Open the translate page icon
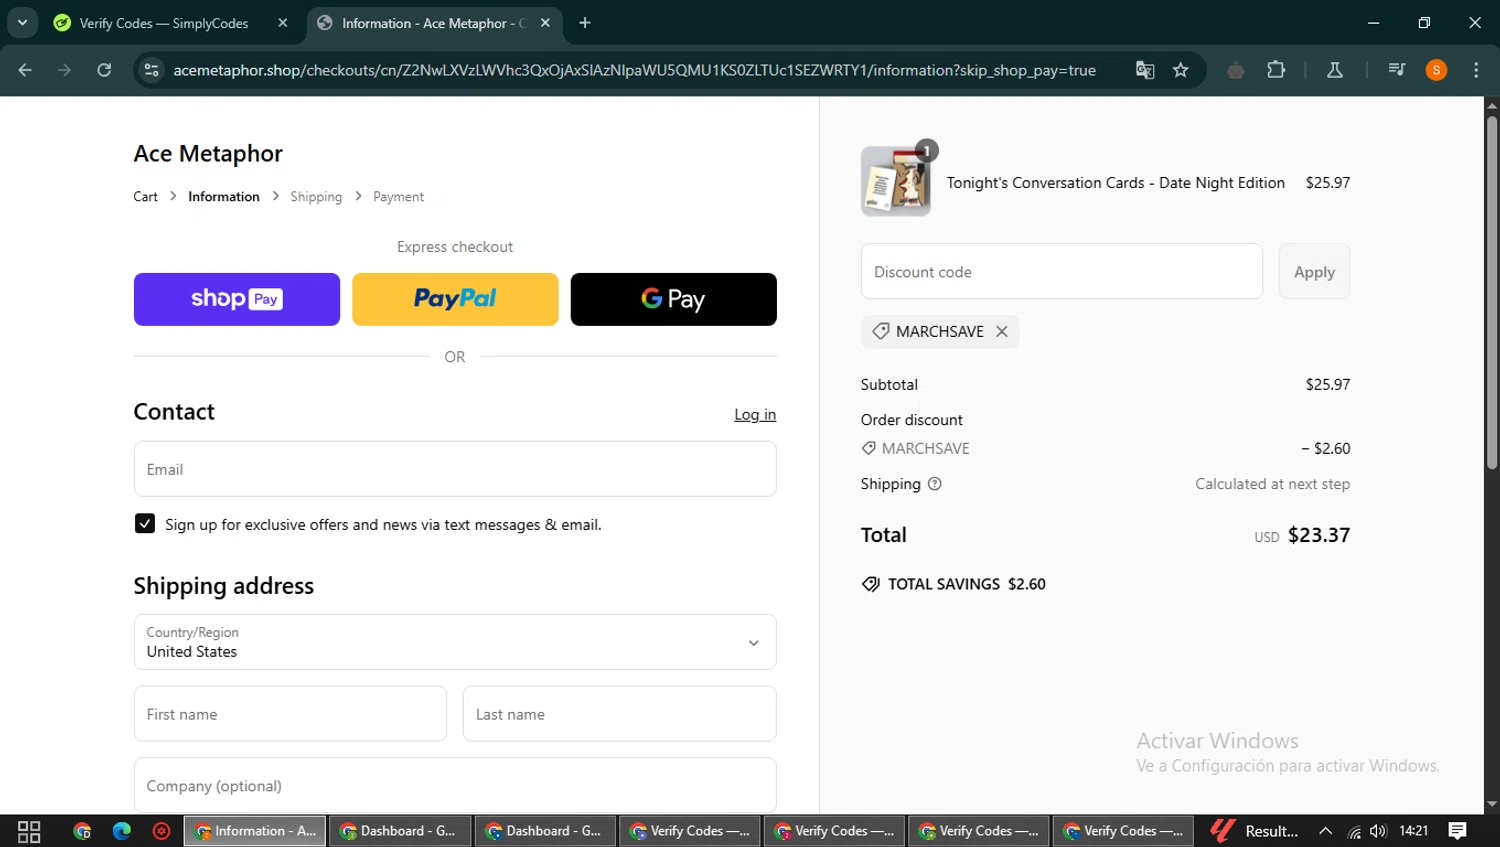 (1145, 70)
